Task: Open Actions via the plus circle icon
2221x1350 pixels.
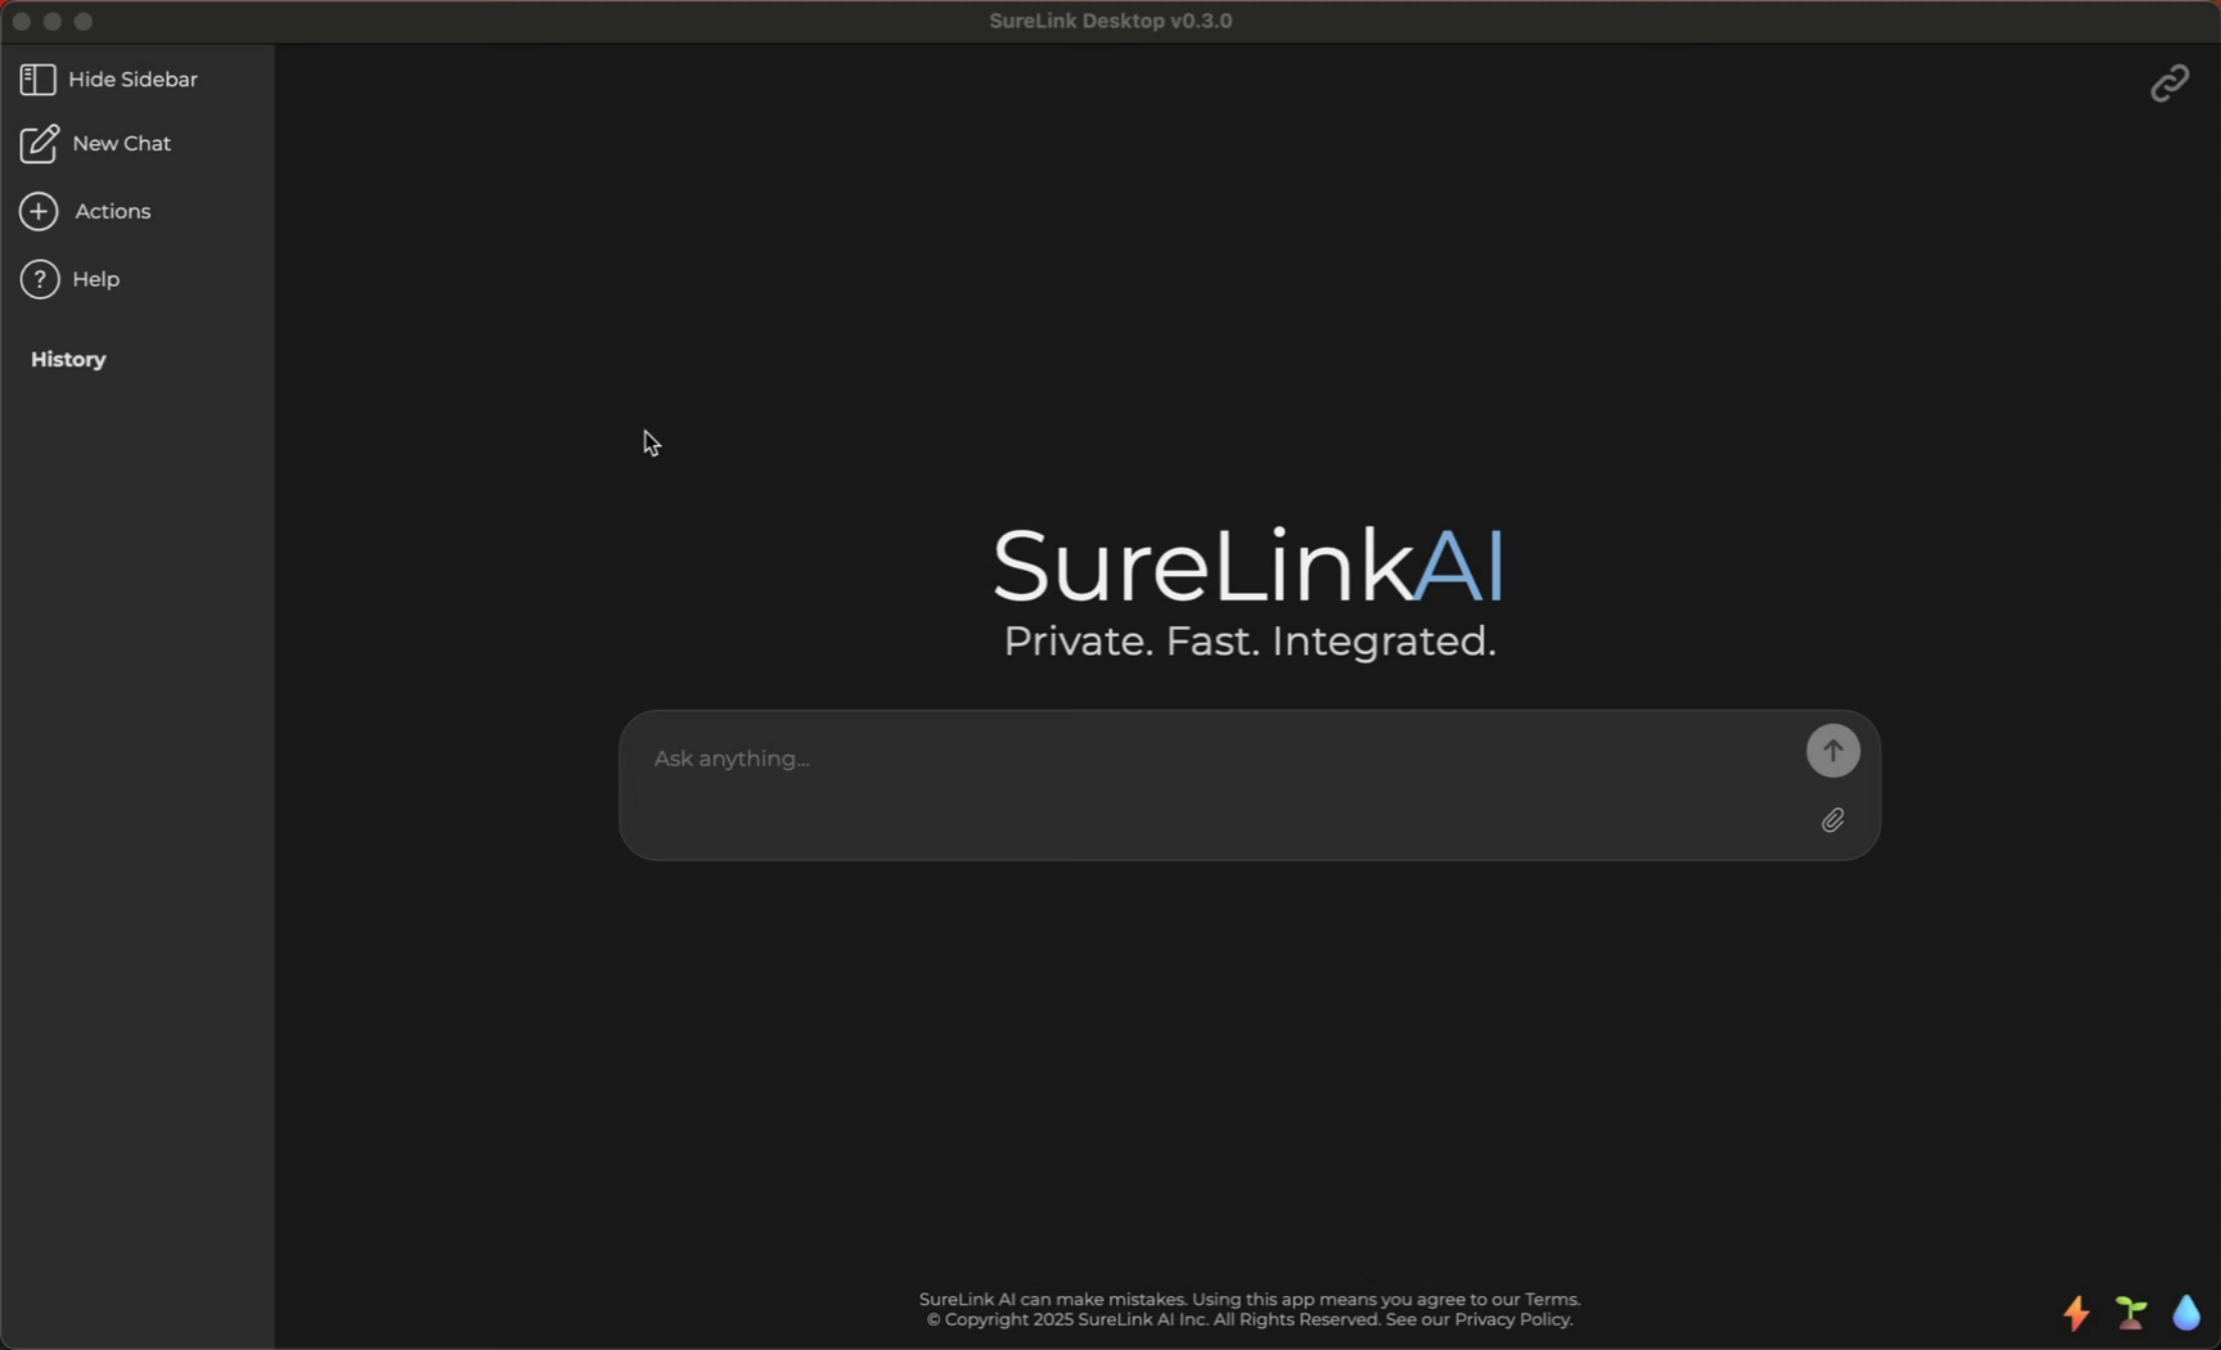Action: [x=39, y=211]
